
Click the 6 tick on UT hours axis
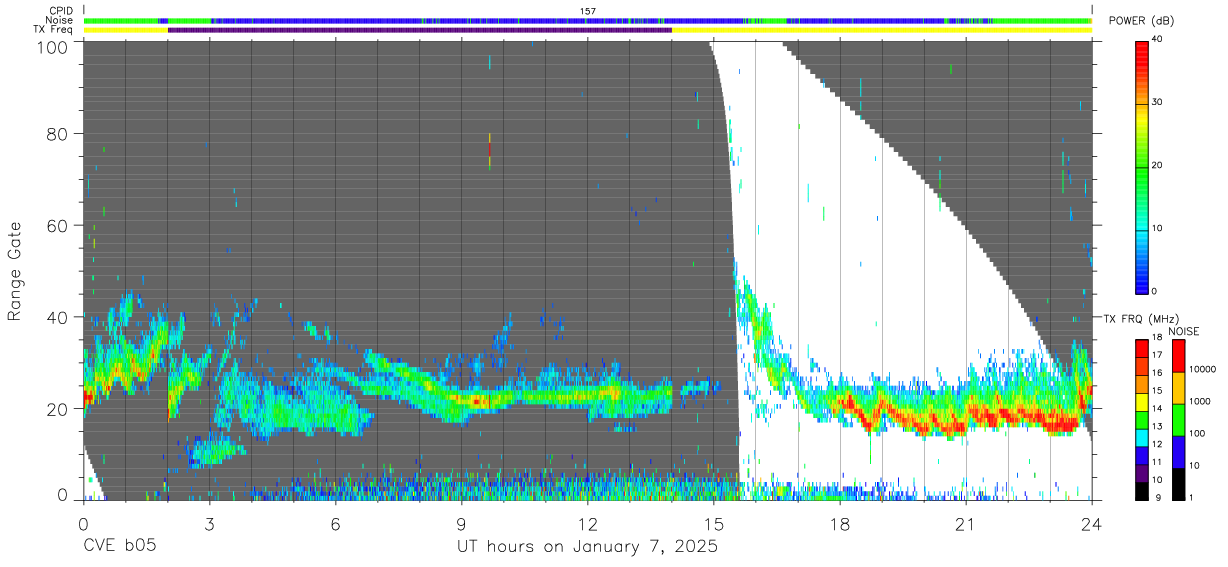point(336,523)
